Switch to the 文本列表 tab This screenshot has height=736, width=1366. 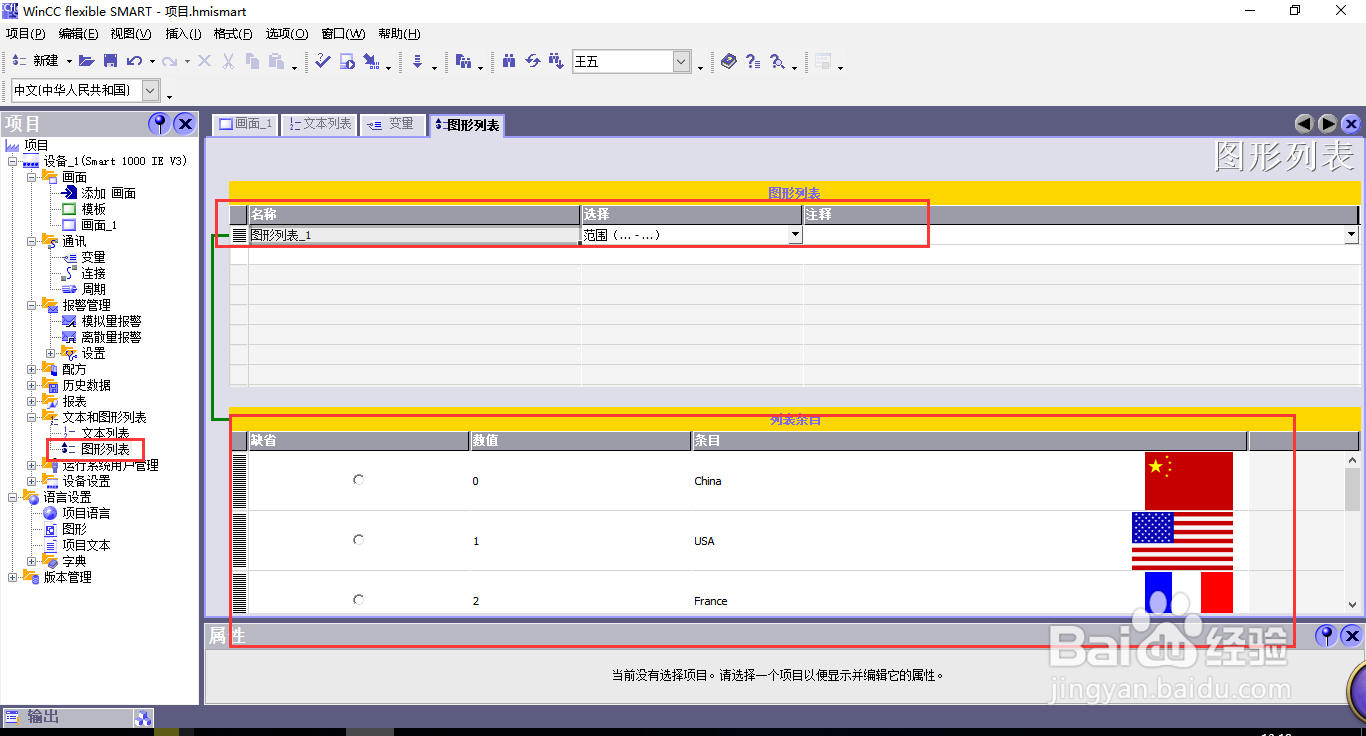pyautogui.click(x=318, y=124)
